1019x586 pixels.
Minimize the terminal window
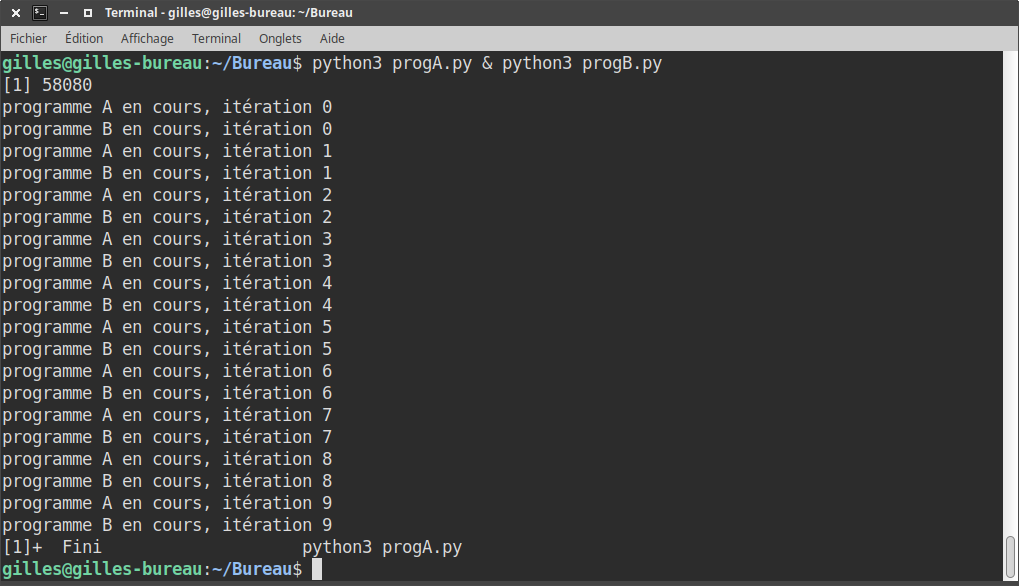64,12
